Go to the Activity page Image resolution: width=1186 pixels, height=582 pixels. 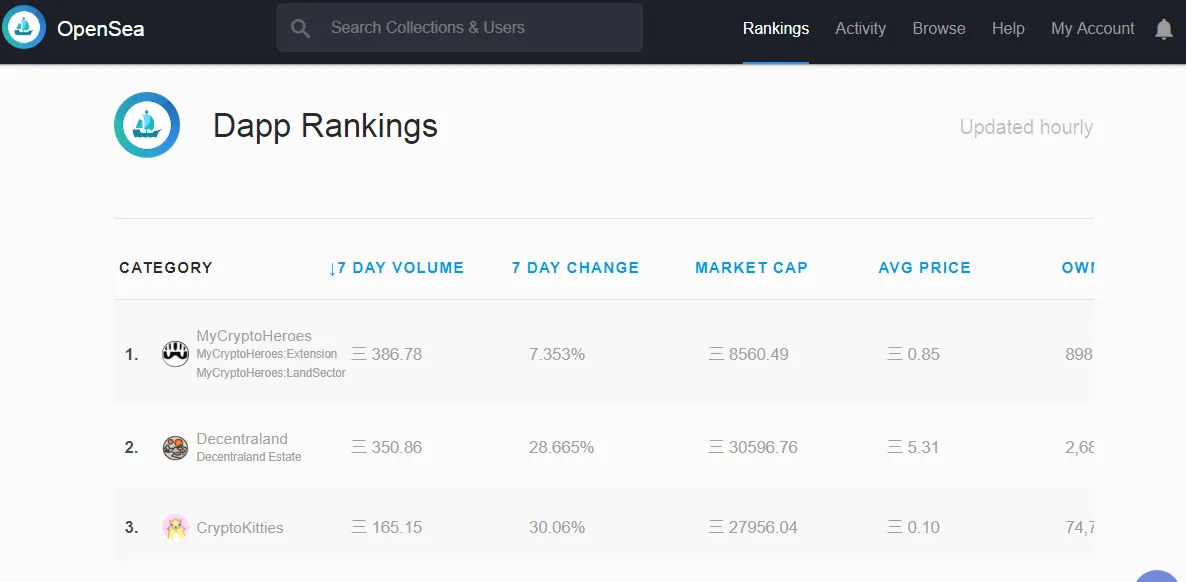(860, 29)
